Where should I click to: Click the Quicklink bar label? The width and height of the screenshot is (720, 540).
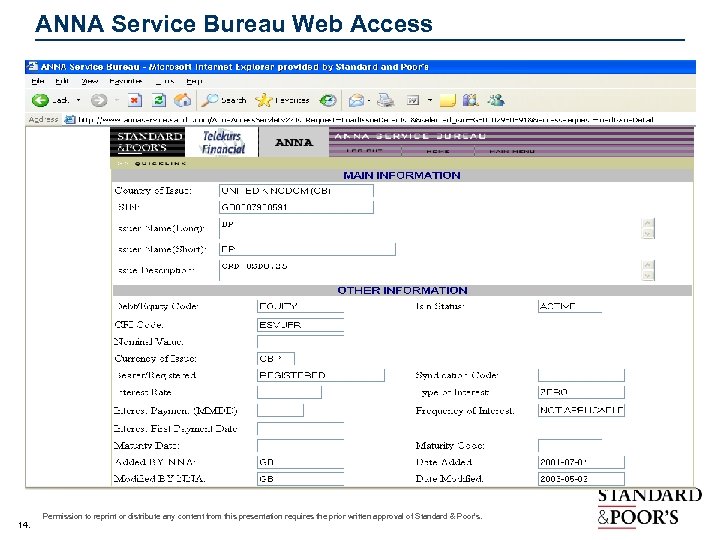tap(160, 163)
